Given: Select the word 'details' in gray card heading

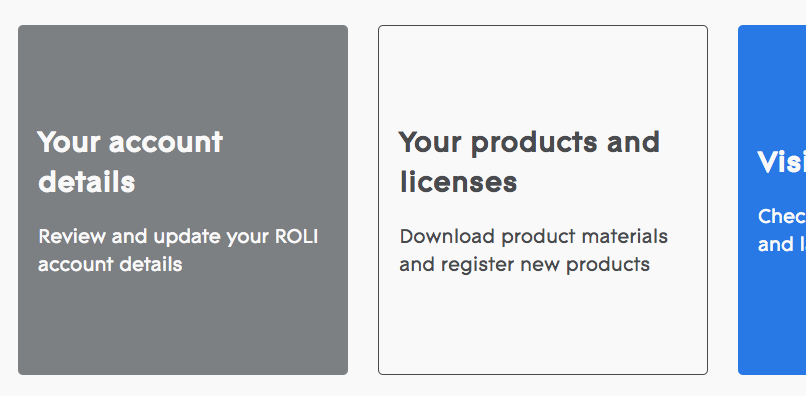Looking at the screenshot, I should point(87,182).
